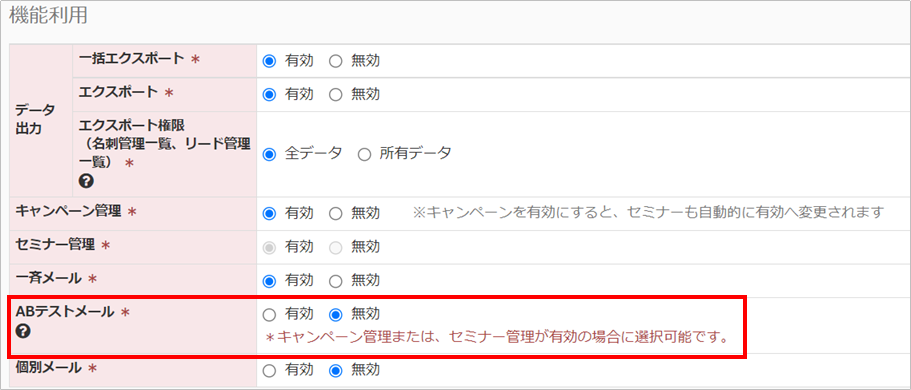Image resolution: width=911 pixels, height=390 pixels.
Task: Click the ABテストメール row label
Action: click(x=65, y=312)
